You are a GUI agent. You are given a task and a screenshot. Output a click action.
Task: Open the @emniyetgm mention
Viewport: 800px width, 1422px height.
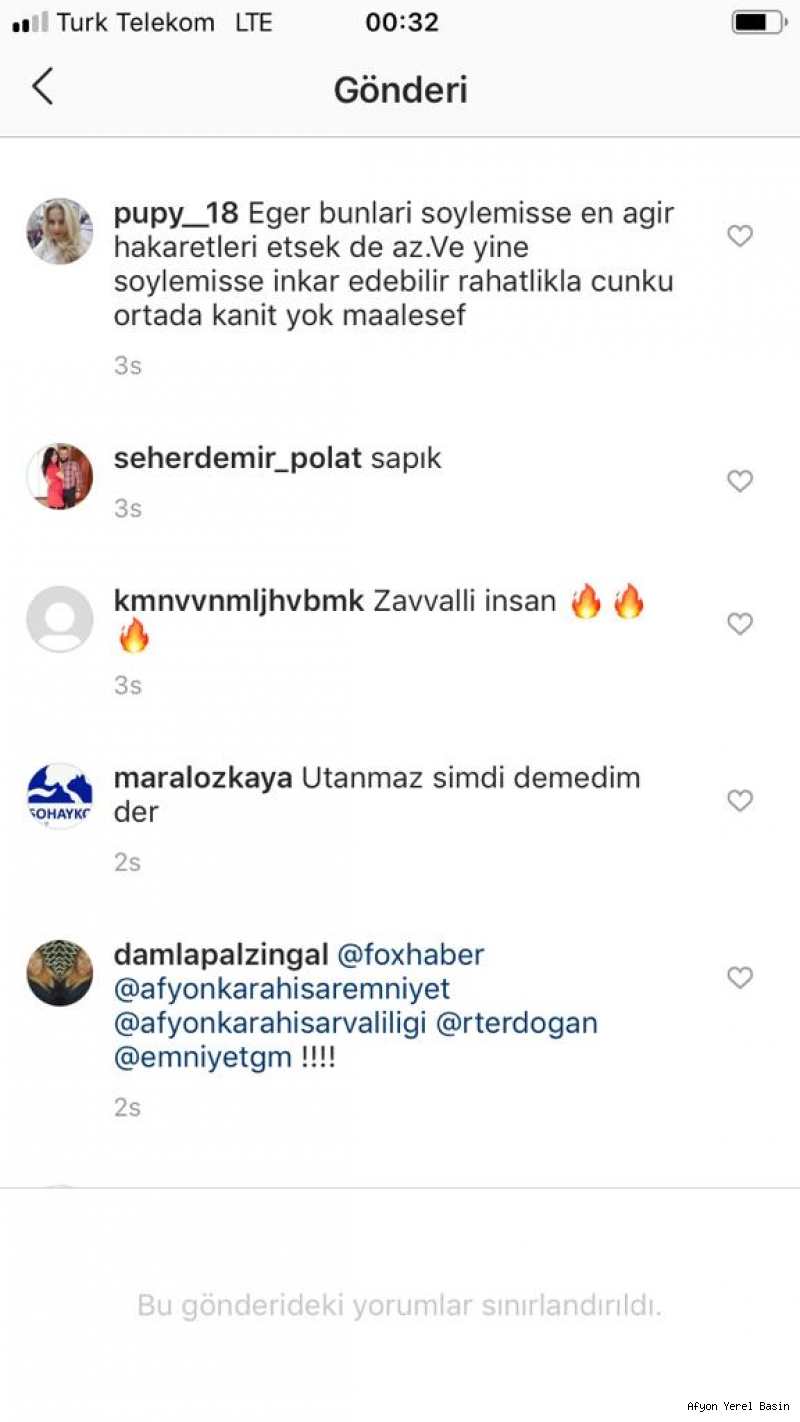[x=203, y=1058]
